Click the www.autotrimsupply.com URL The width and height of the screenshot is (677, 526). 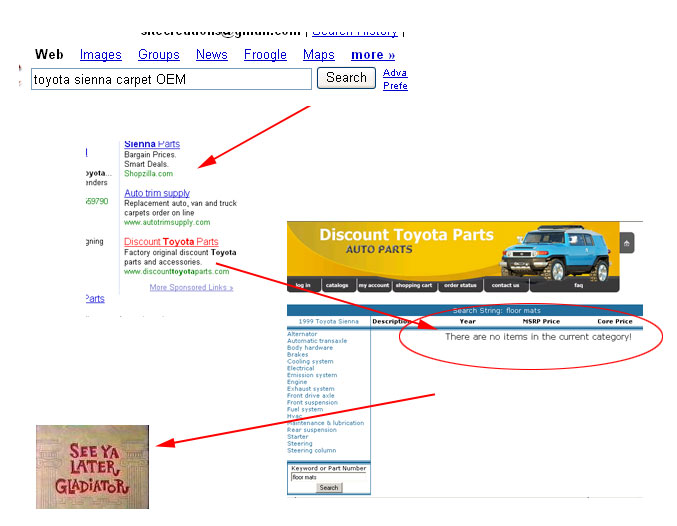coord(167,222)
